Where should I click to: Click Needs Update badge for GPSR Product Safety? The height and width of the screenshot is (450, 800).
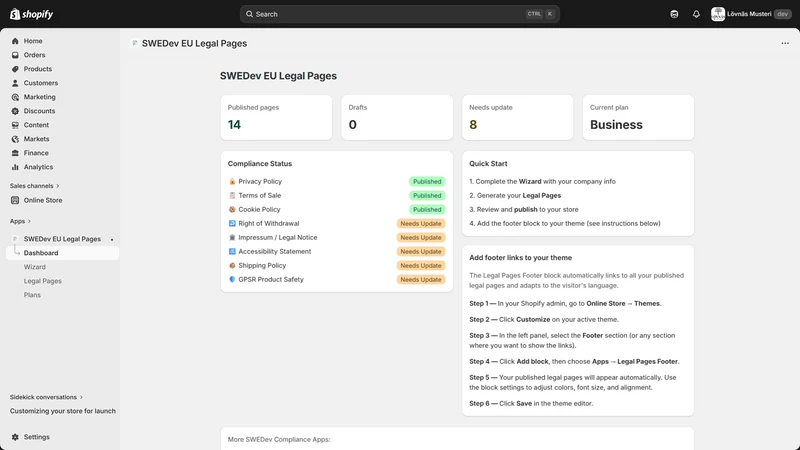click(421, 280)
